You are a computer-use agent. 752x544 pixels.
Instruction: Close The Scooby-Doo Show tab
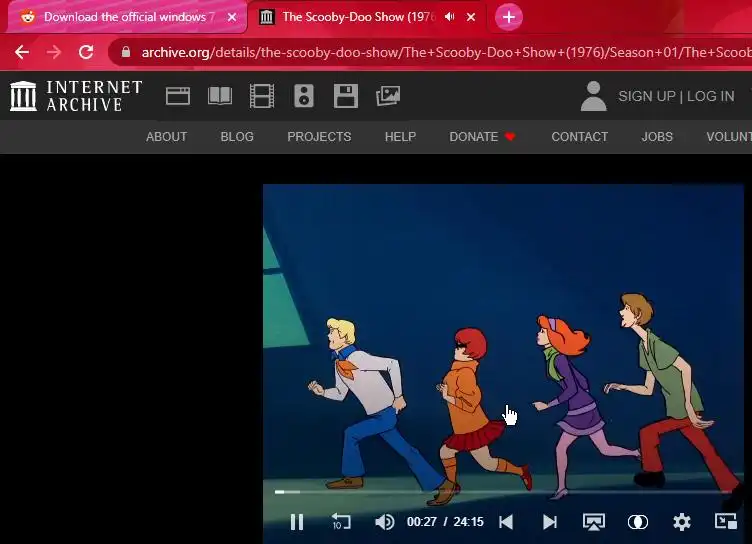[x=471, y=17]
